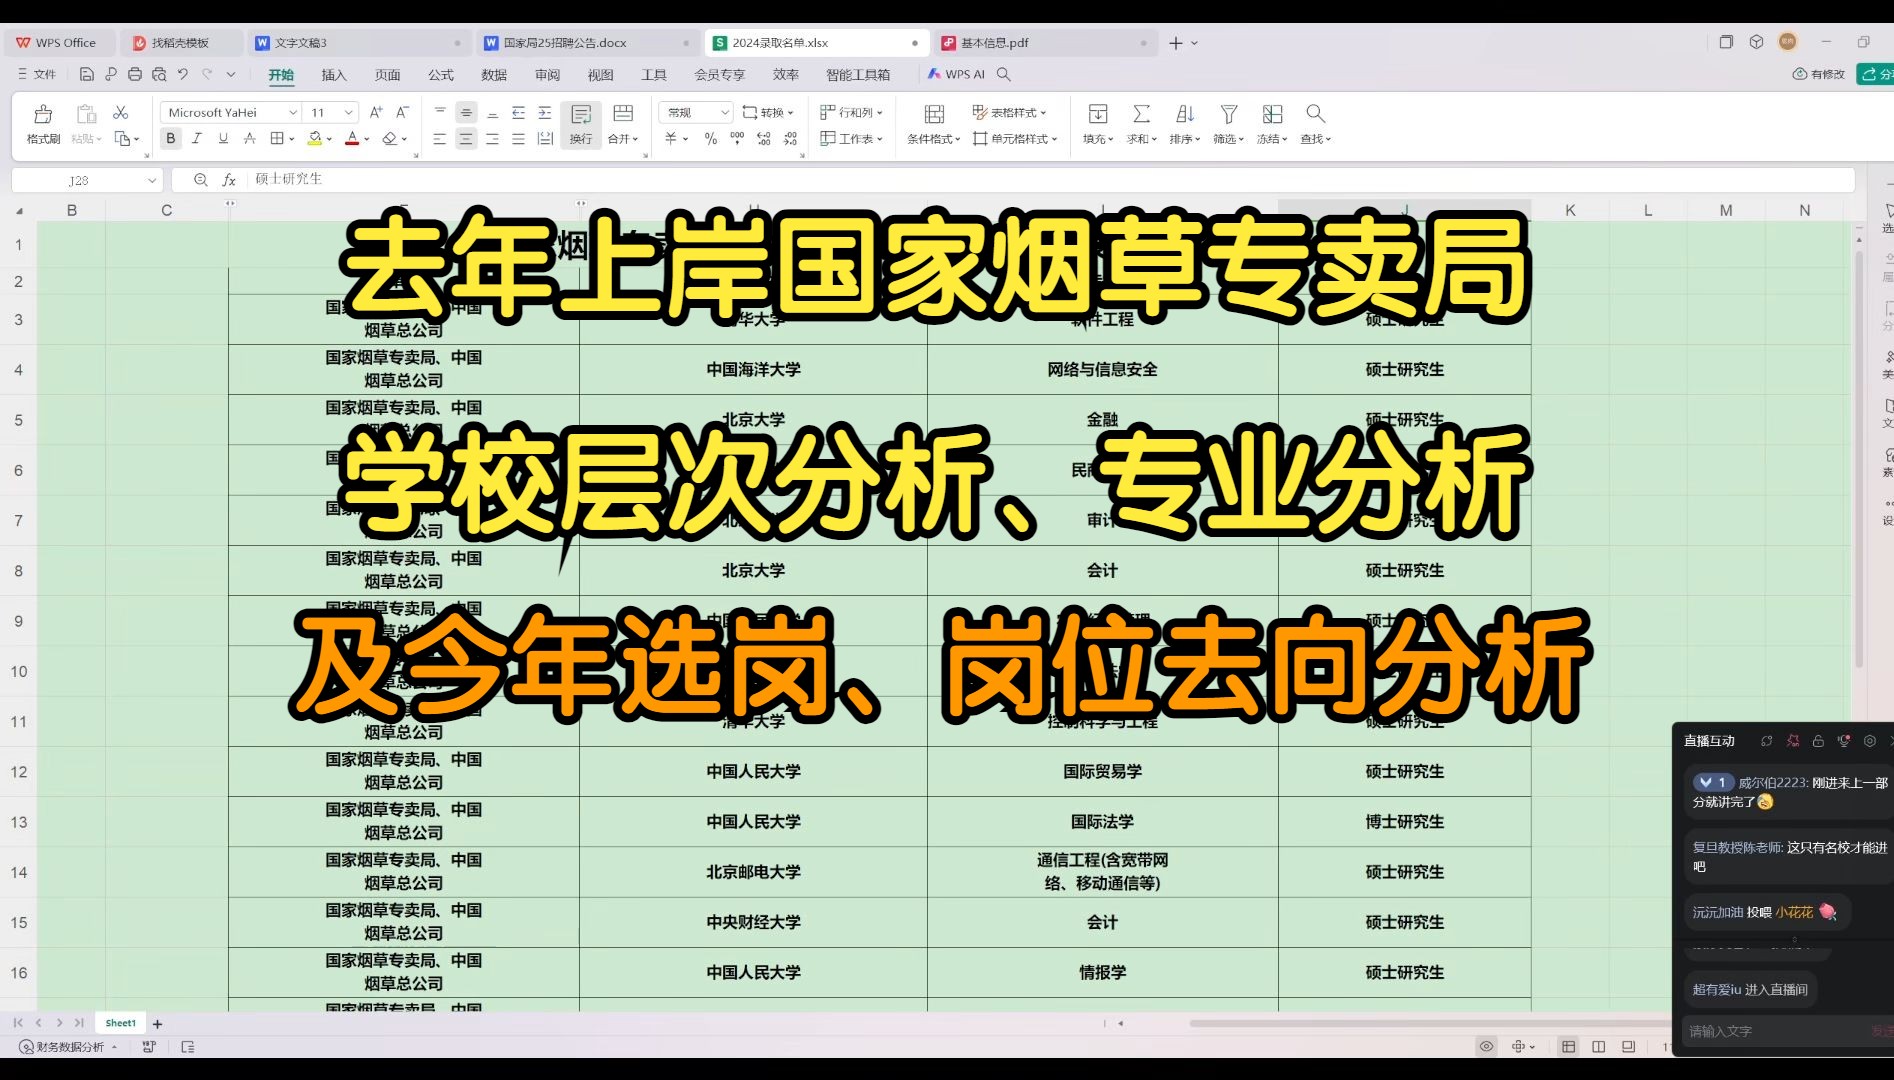
Task: Toggle Wrap Text (换行) button
Action: [x=581, y=125]
